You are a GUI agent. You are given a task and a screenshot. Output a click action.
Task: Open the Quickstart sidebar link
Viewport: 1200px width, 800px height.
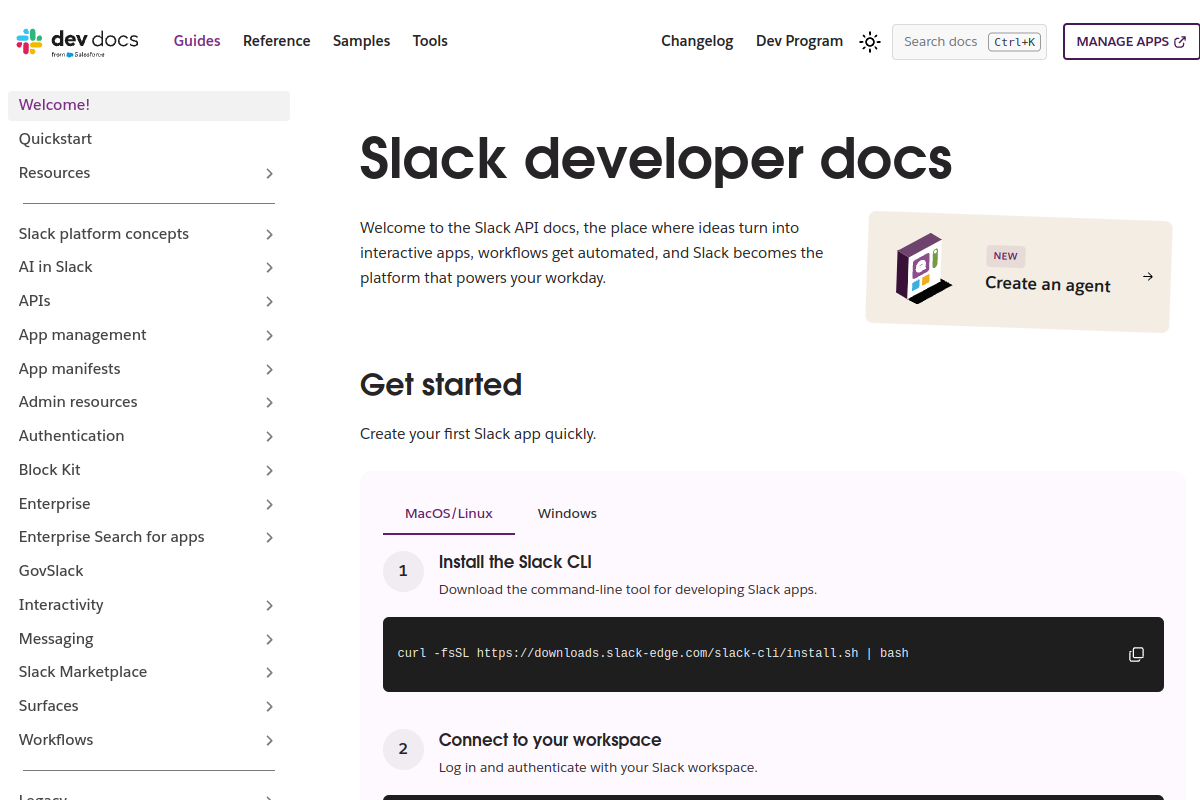tap(149, 139)
